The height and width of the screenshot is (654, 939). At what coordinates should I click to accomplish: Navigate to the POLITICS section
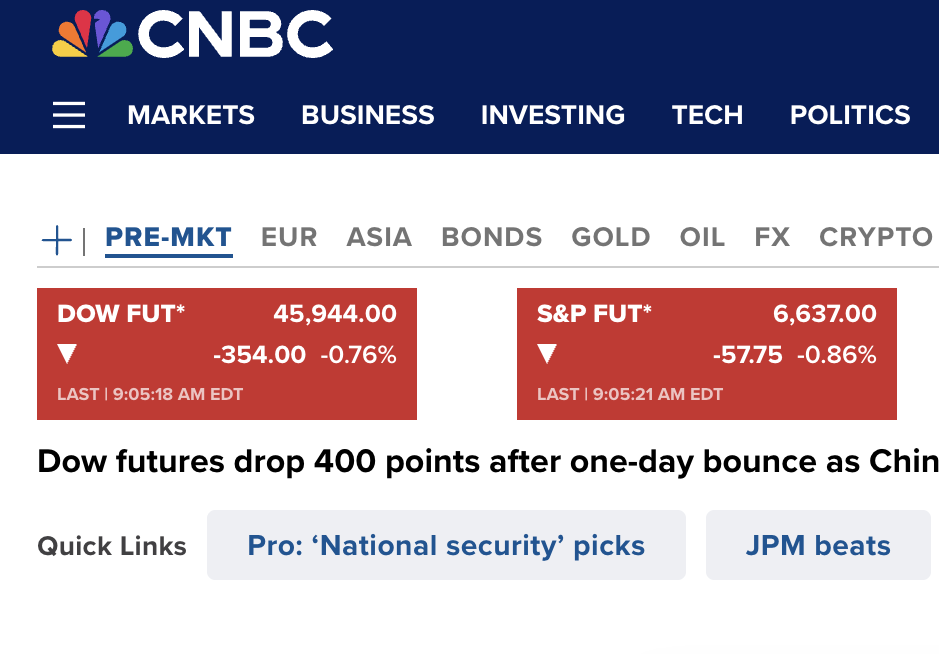click(x=850, y=115)
